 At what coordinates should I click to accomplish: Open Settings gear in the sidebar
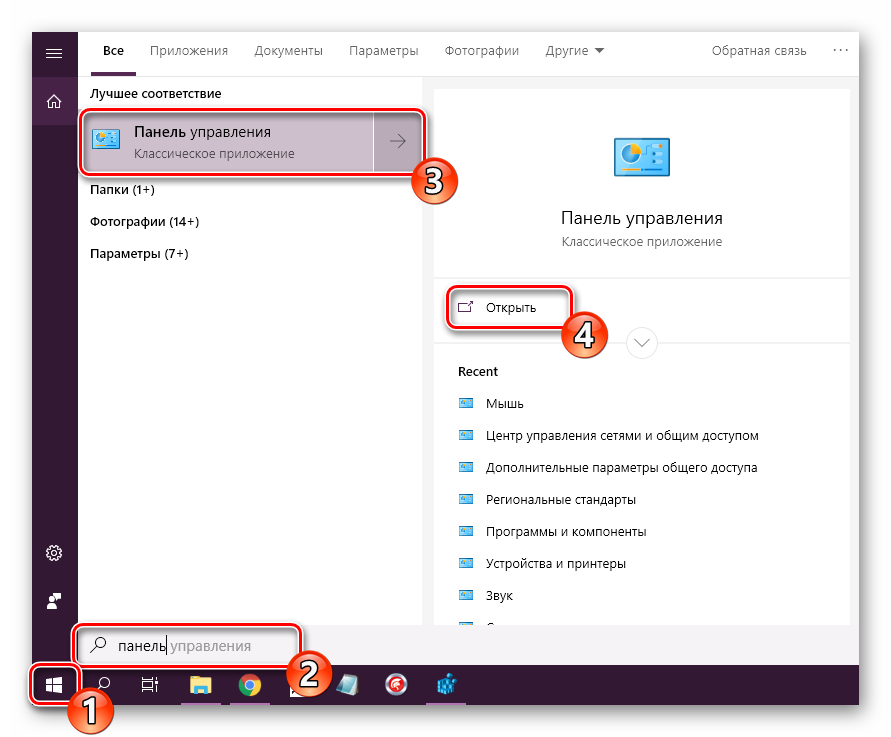54,553
